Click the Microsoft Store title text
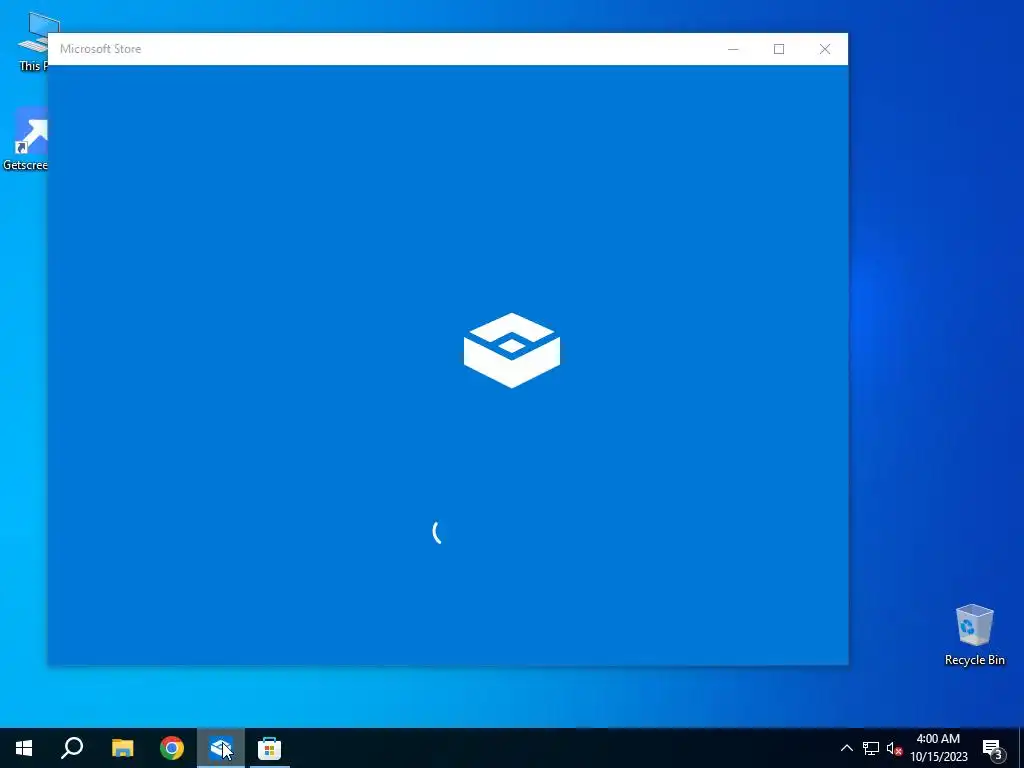 tap(101, 49)
